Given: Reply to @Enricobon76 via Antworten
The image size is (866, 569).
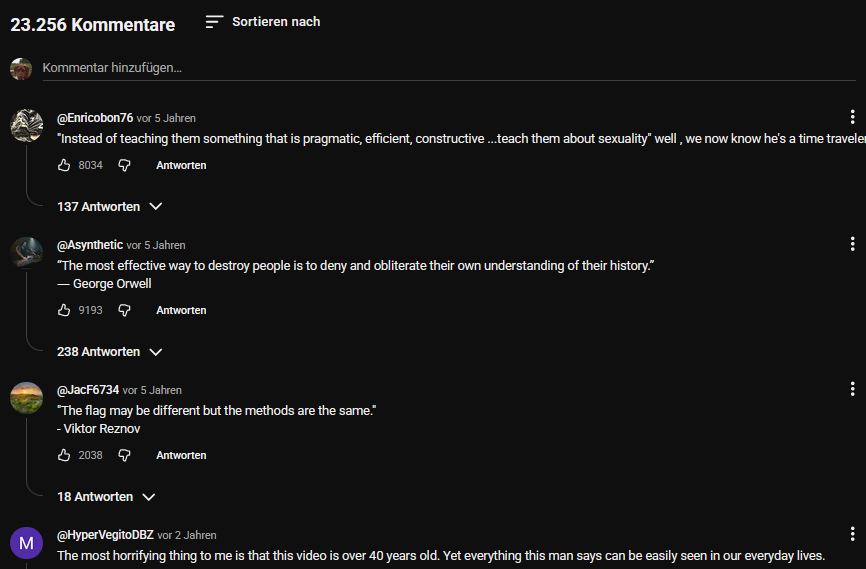Looking at the screenshot, I should coord(181,165).
